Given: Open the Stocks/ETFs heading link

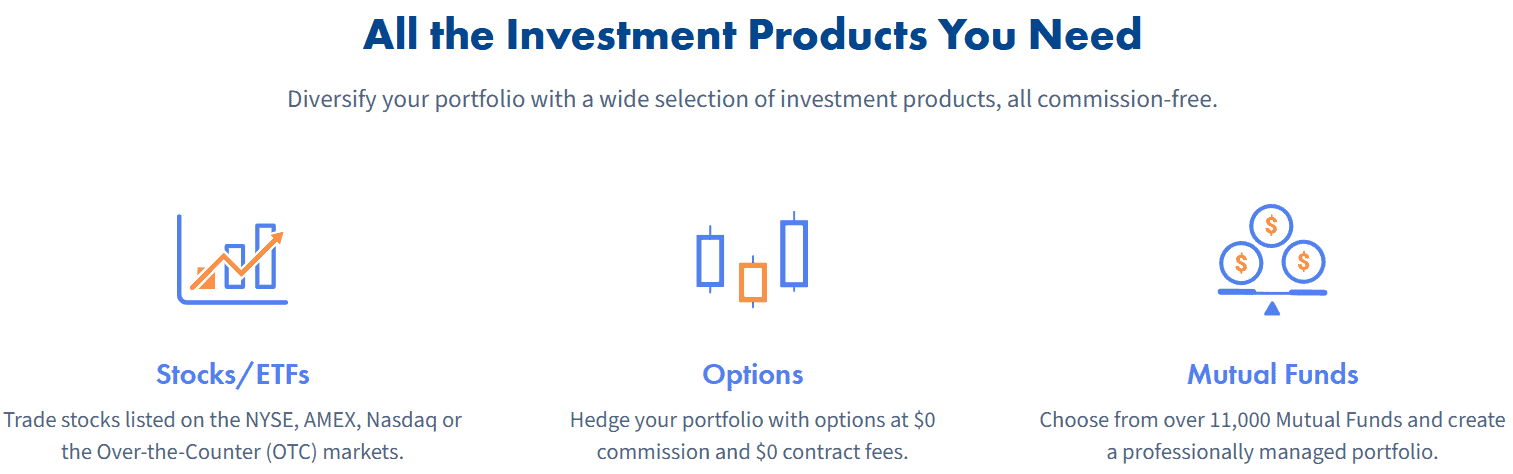Looking at the screenshot, I should click(232, 375).
